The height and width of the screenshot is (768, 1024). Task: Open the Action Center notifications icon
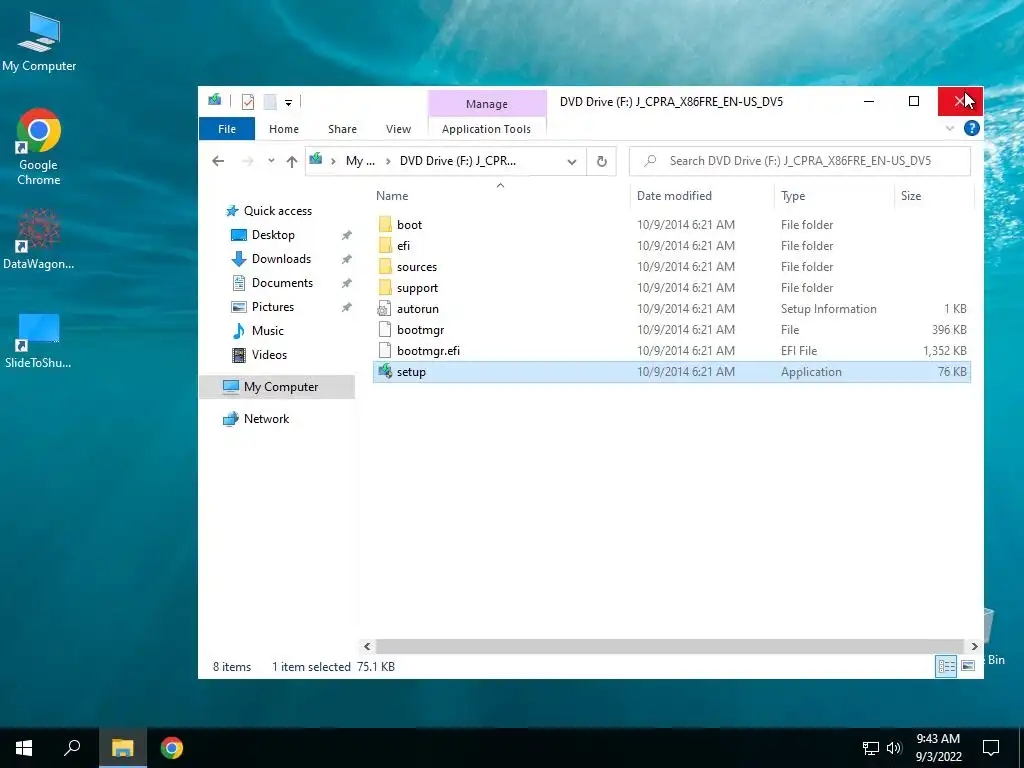991,748
